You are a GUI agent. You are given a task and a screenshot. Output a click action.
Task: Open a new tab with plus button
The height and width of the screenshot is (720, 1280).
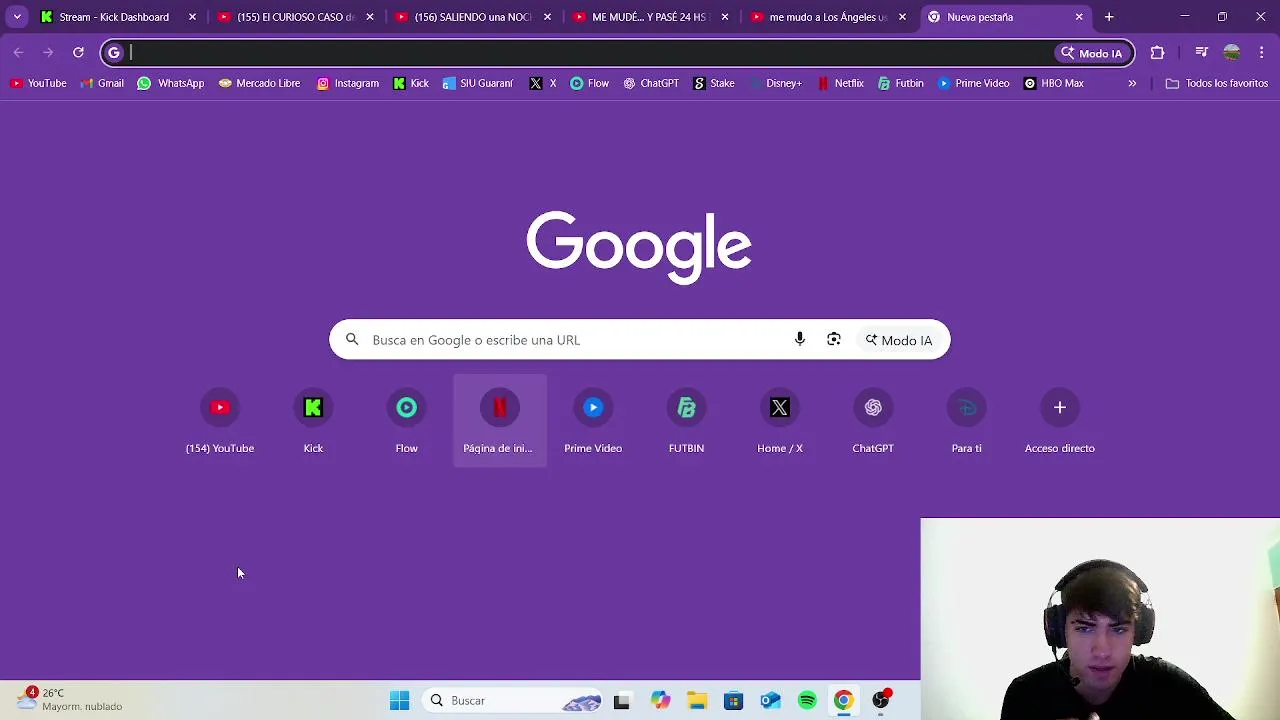pos(1109,17)
